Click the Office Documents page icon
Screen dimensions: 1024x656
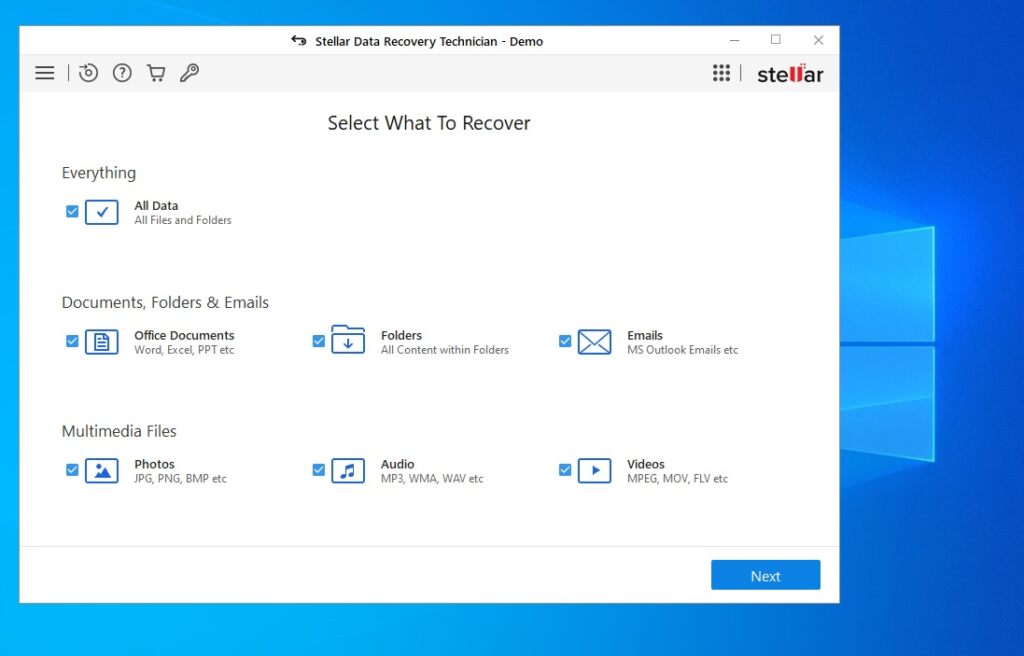102,342
